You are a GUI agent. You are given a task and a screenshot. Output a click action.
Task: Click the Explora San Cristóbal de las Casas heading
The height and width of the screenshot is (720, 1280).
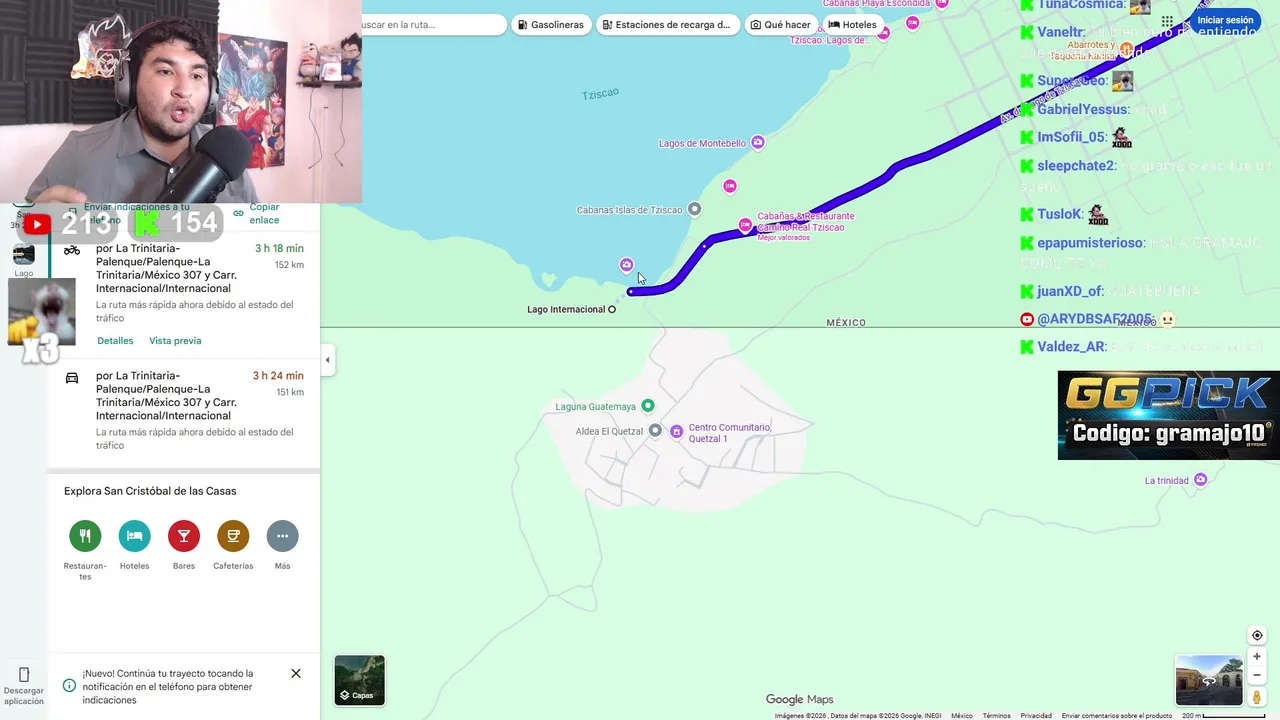[x=150, y=491]
